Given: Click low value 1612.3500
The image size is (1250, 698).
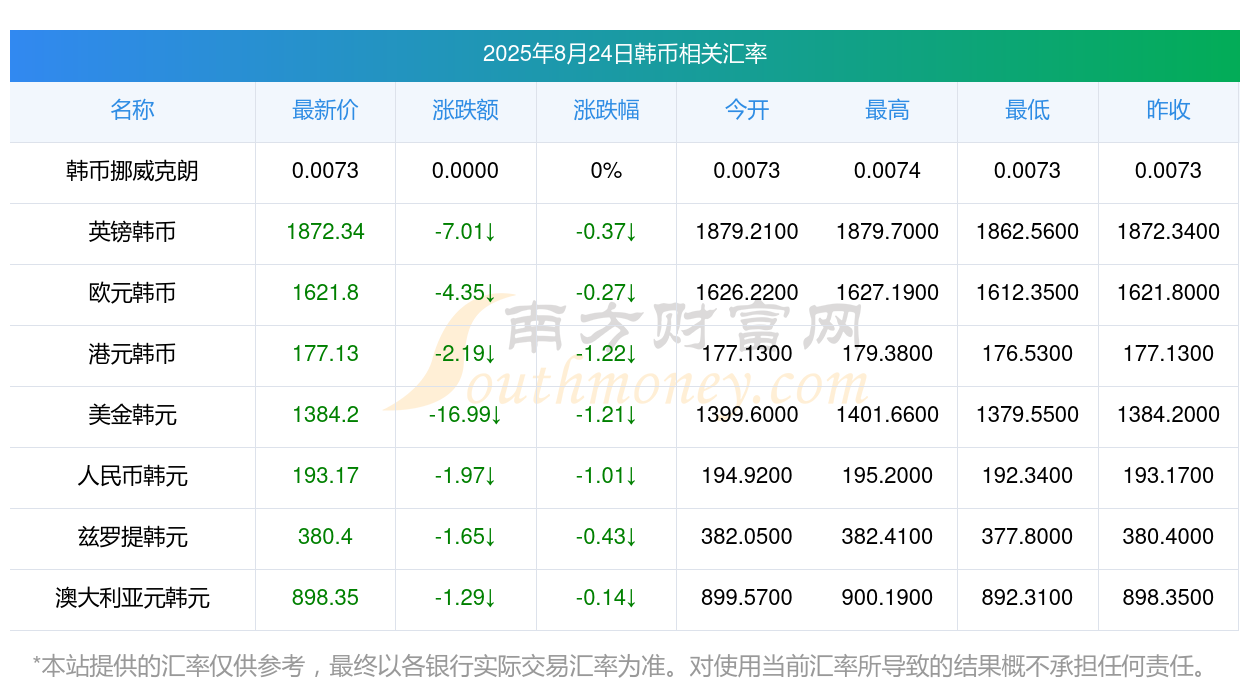Looking at the screenshot, I should tap(1028, 293).
